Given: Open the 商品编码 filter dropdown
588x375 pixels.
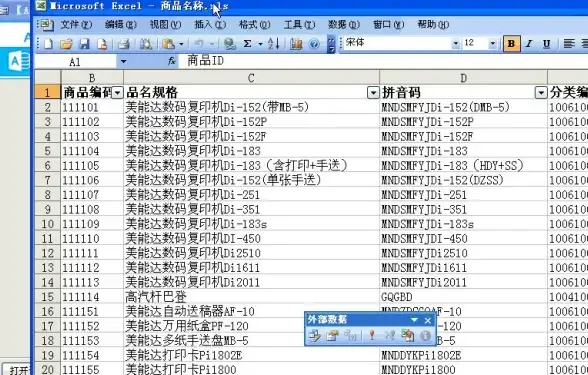Looking at the screenshot, I should [118, 93].
